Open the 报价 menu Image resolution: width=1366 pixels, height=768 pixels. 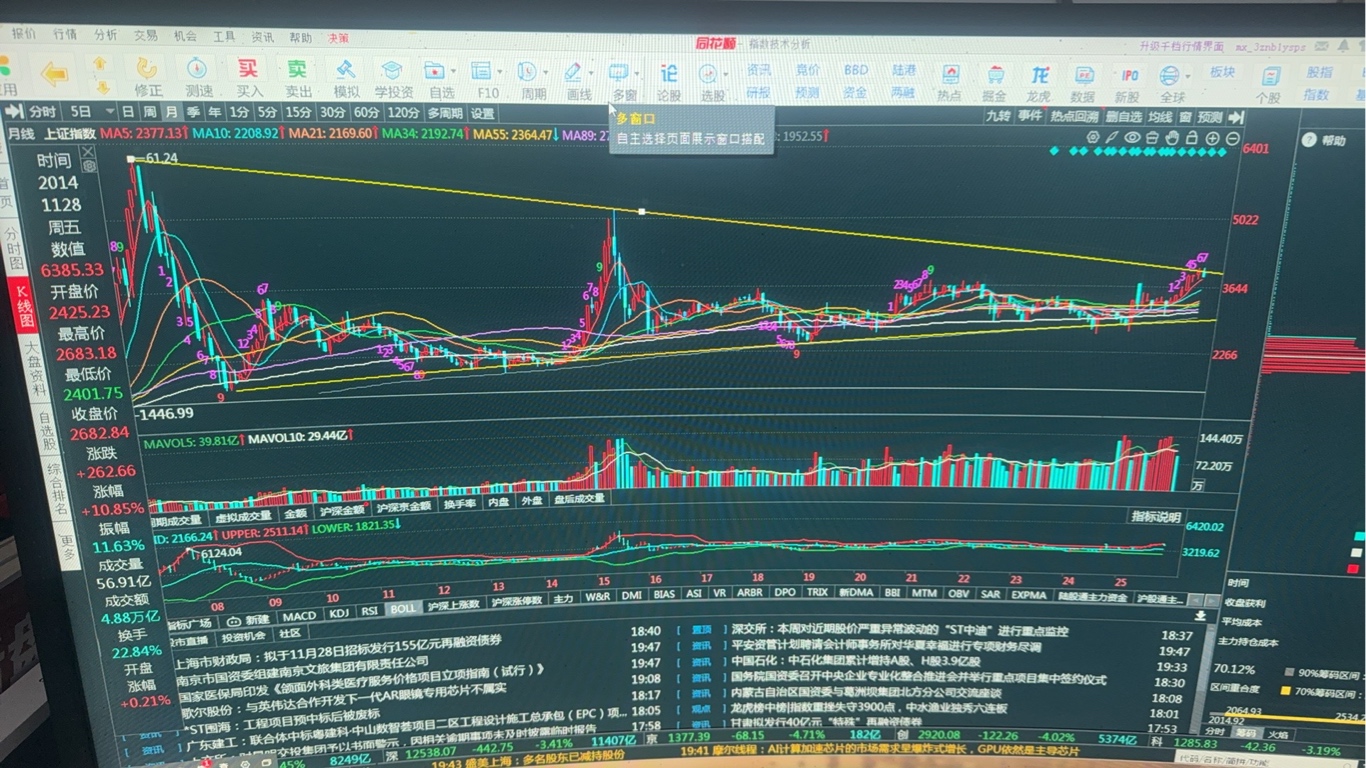[x=24, y=33]
